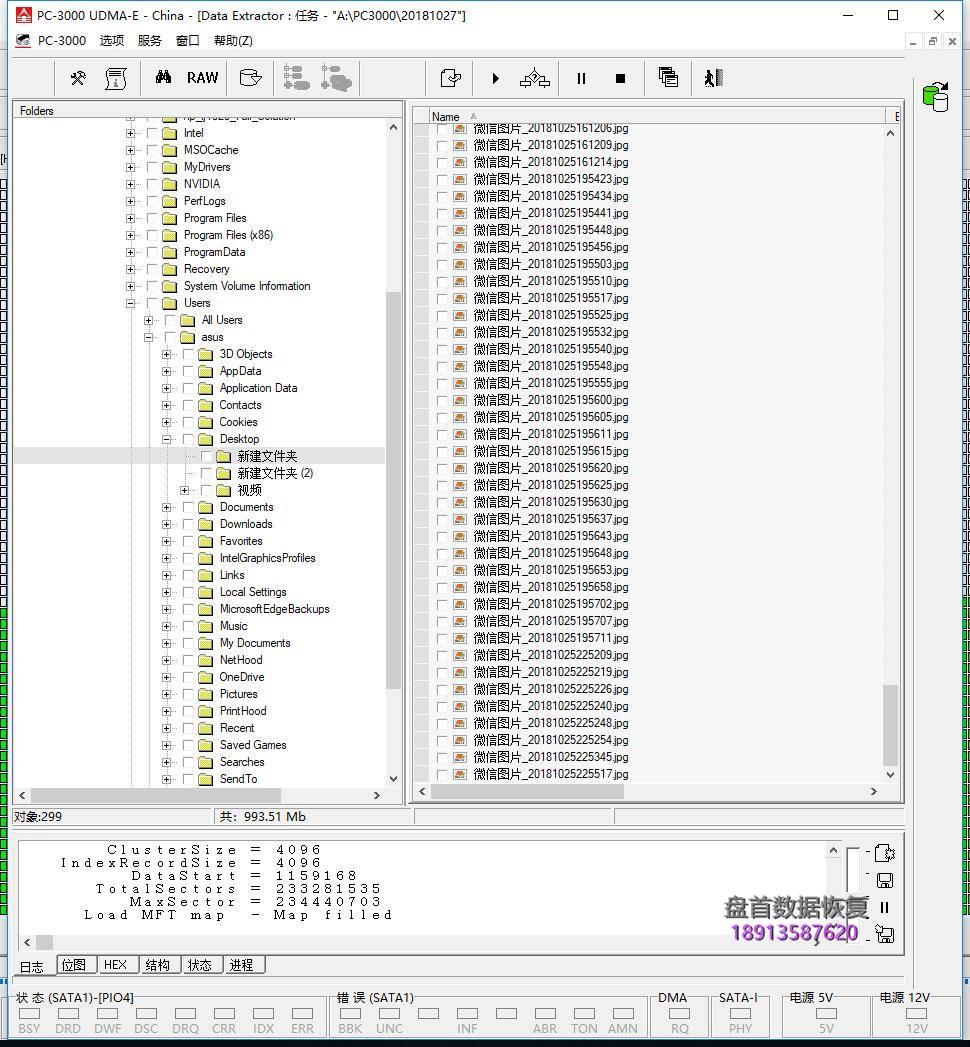The height and width of the screenshot is (1047, 970).
Task: Click the Name column header
Action: click(446, 117)
